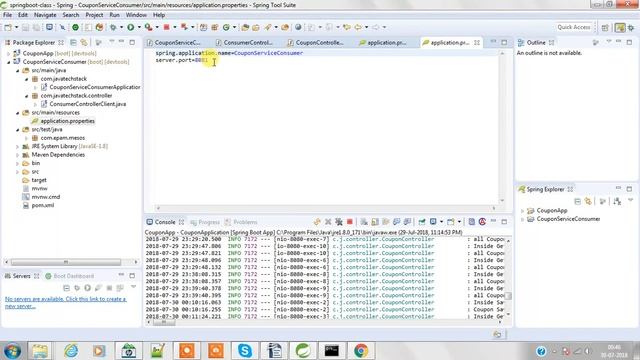Collapse the src/main/resources folder
The width and height of the screenshot is (640, 360).
(x=18, y=113)
